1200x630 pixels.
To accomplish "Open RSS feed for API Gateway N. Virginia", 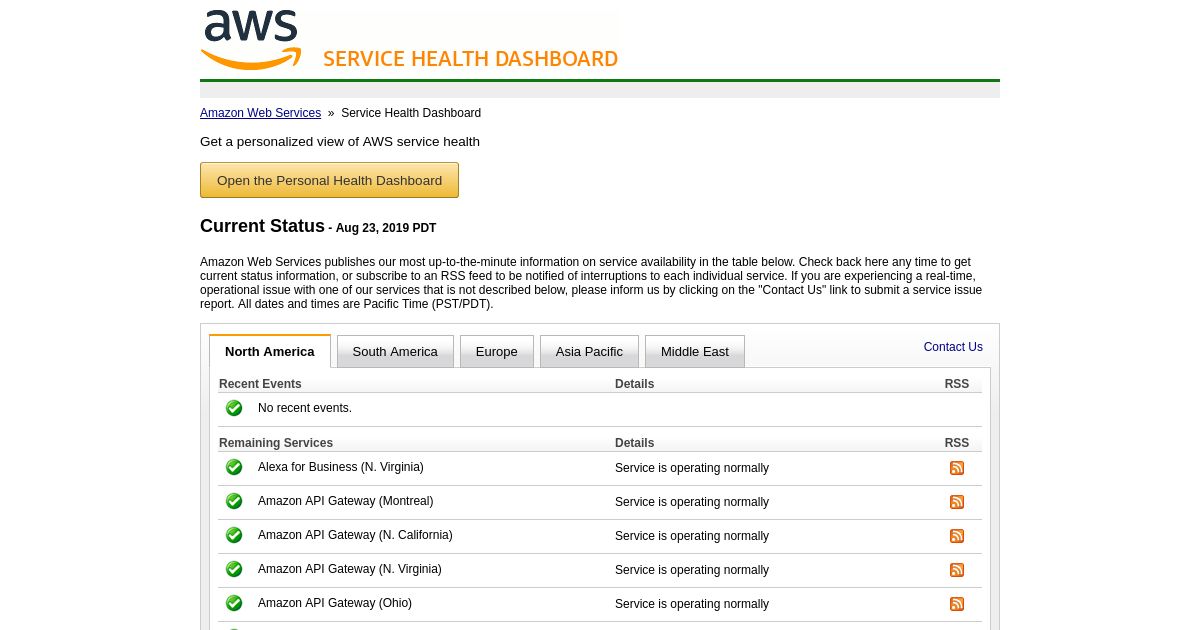I will [957, 570].
